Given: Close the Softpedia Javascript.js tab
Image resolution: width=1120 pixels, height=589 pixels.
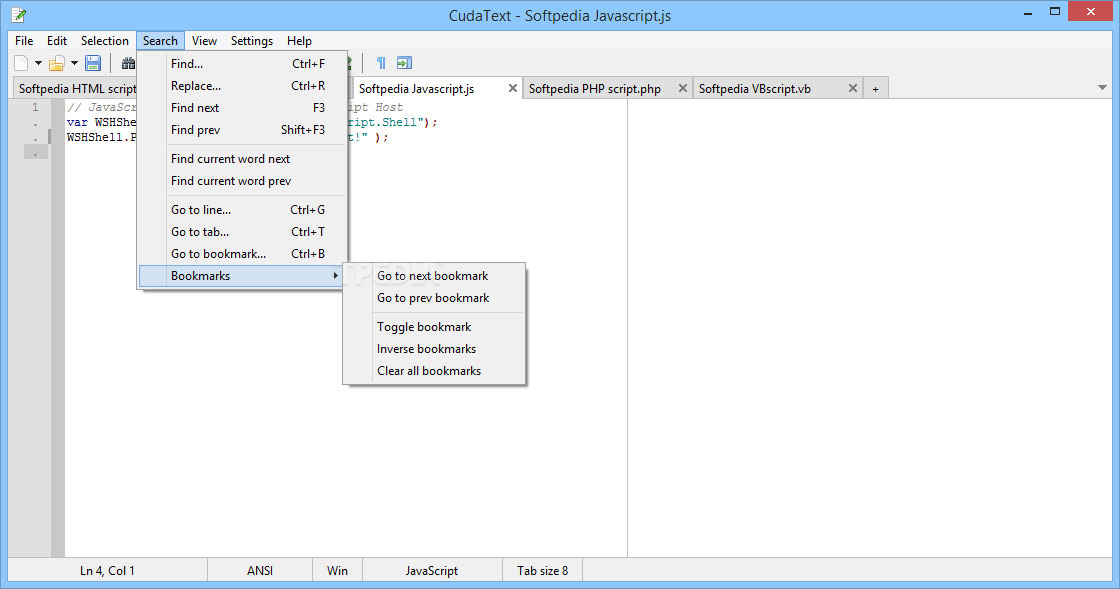Looking at the screenshot, I should coord(513,88).
